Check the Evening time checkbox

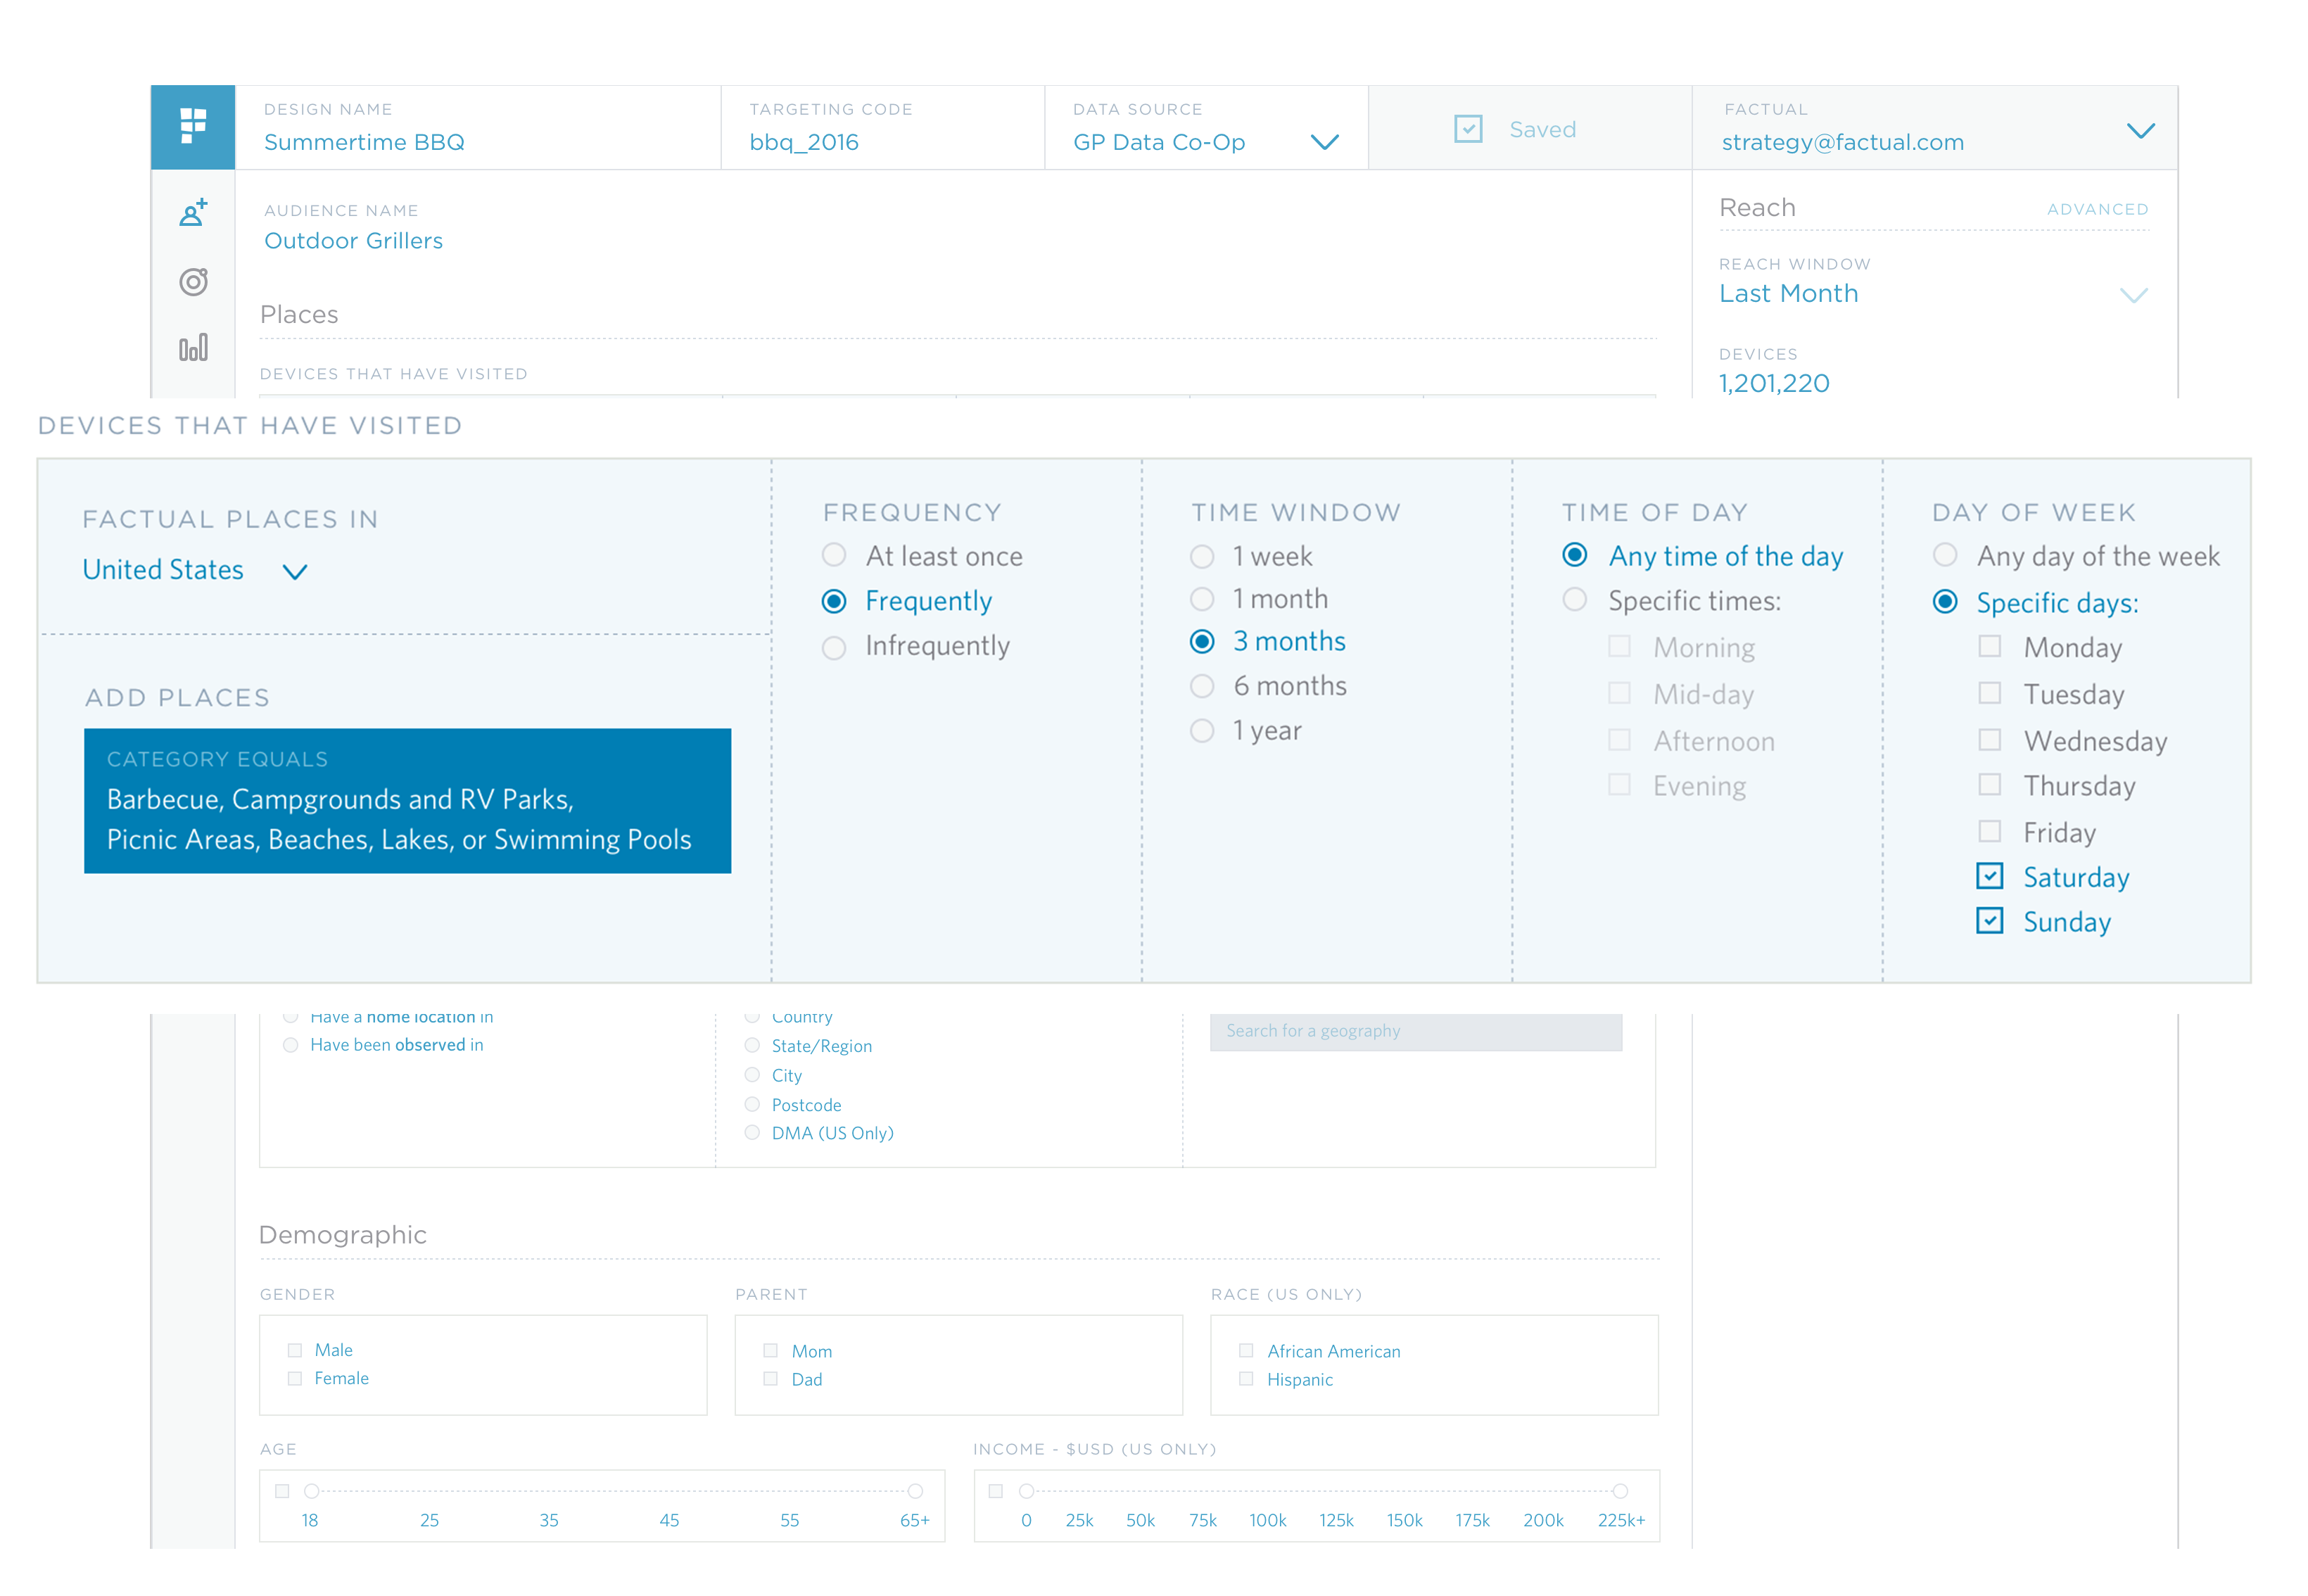pyautogui.click(x=1619, y=785)
